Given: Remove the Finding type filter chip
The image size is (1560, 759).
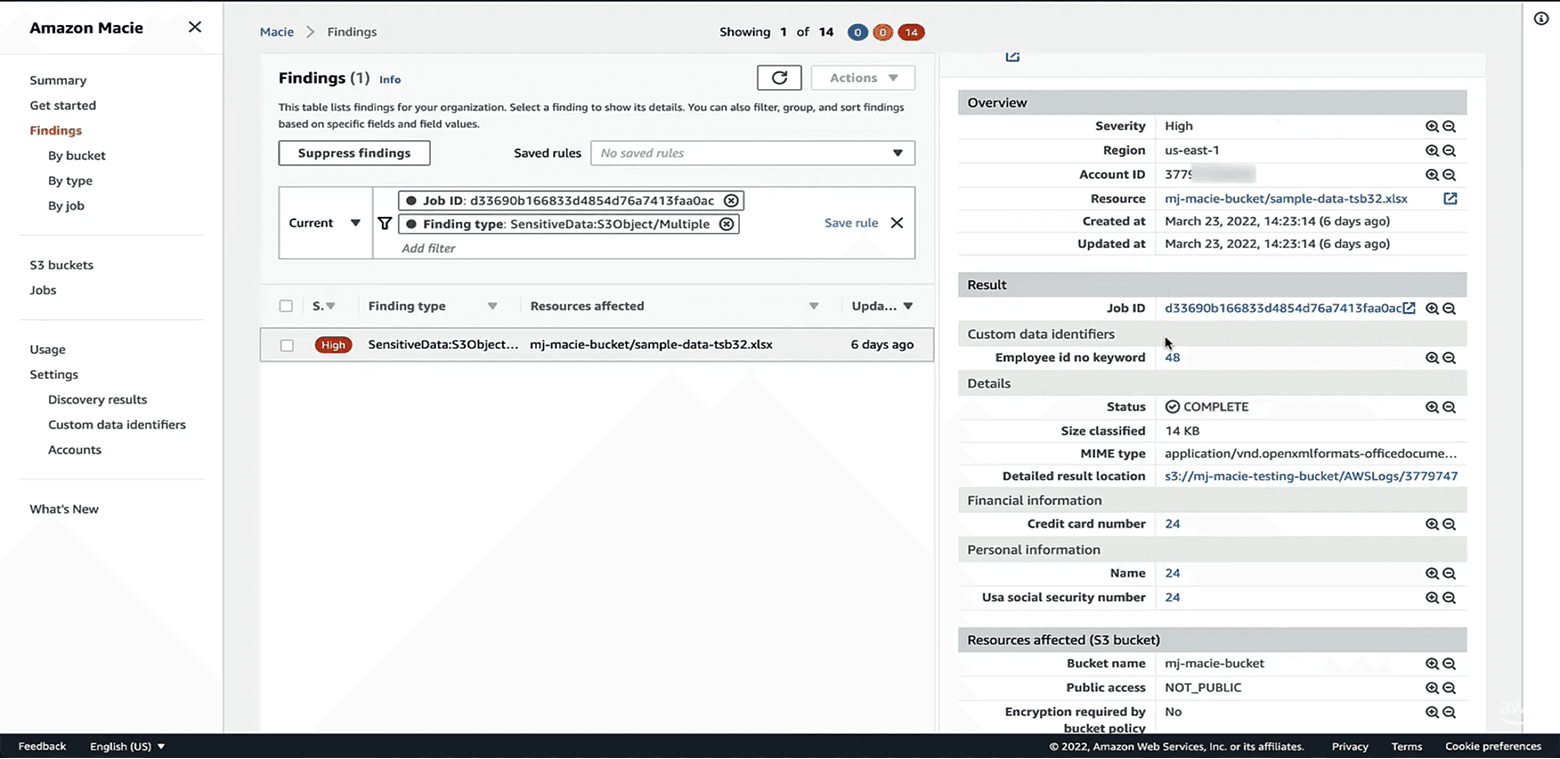Looking at the screenshot, I should [x=726, y=224].
